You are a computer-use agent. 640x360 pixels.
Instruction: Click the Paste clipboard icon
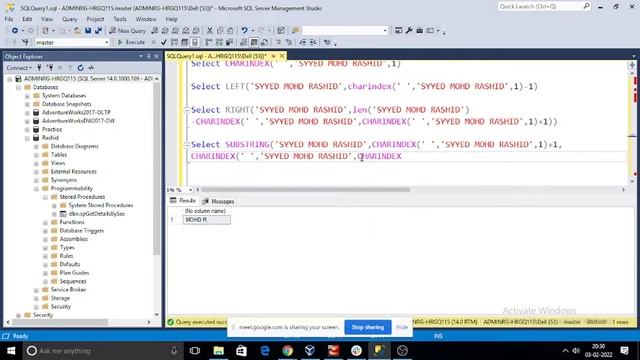tap(230, 31)
